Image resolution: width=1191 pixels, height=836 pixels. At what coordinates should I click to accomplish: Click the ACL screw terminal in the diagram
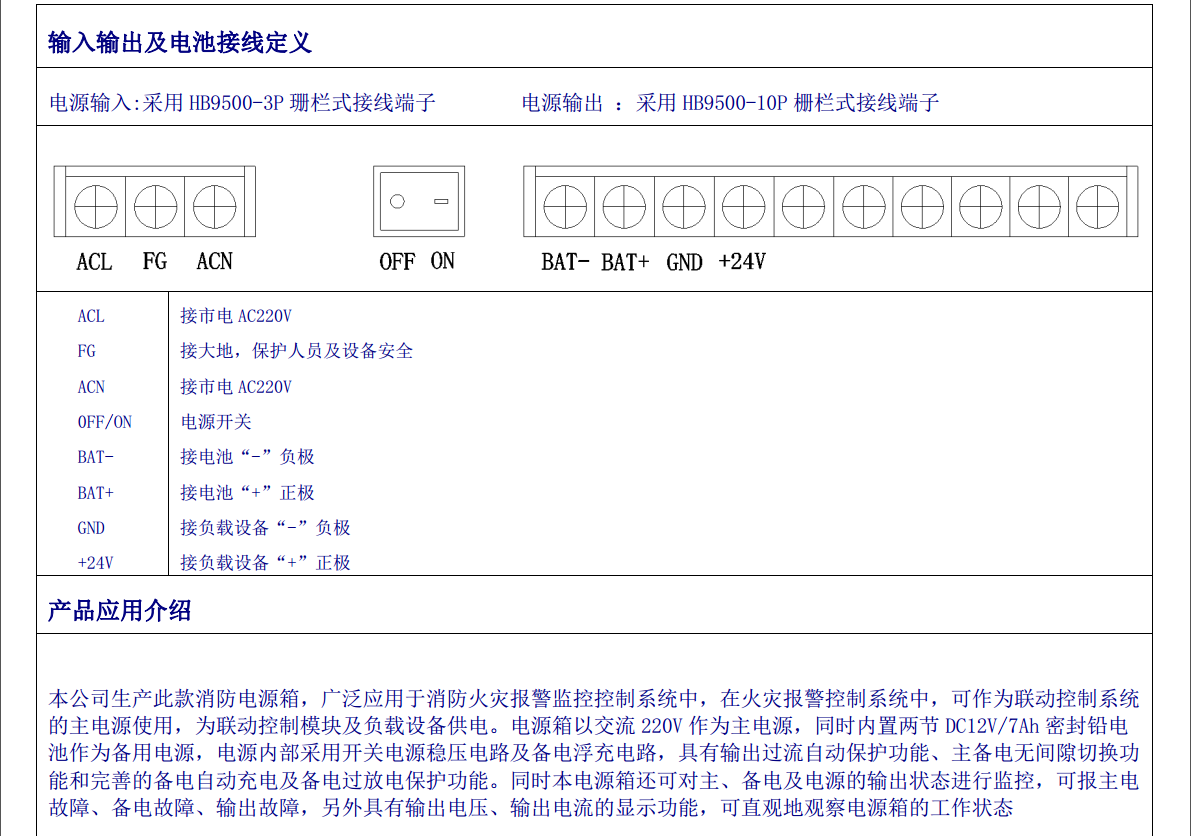coord(96,208)
